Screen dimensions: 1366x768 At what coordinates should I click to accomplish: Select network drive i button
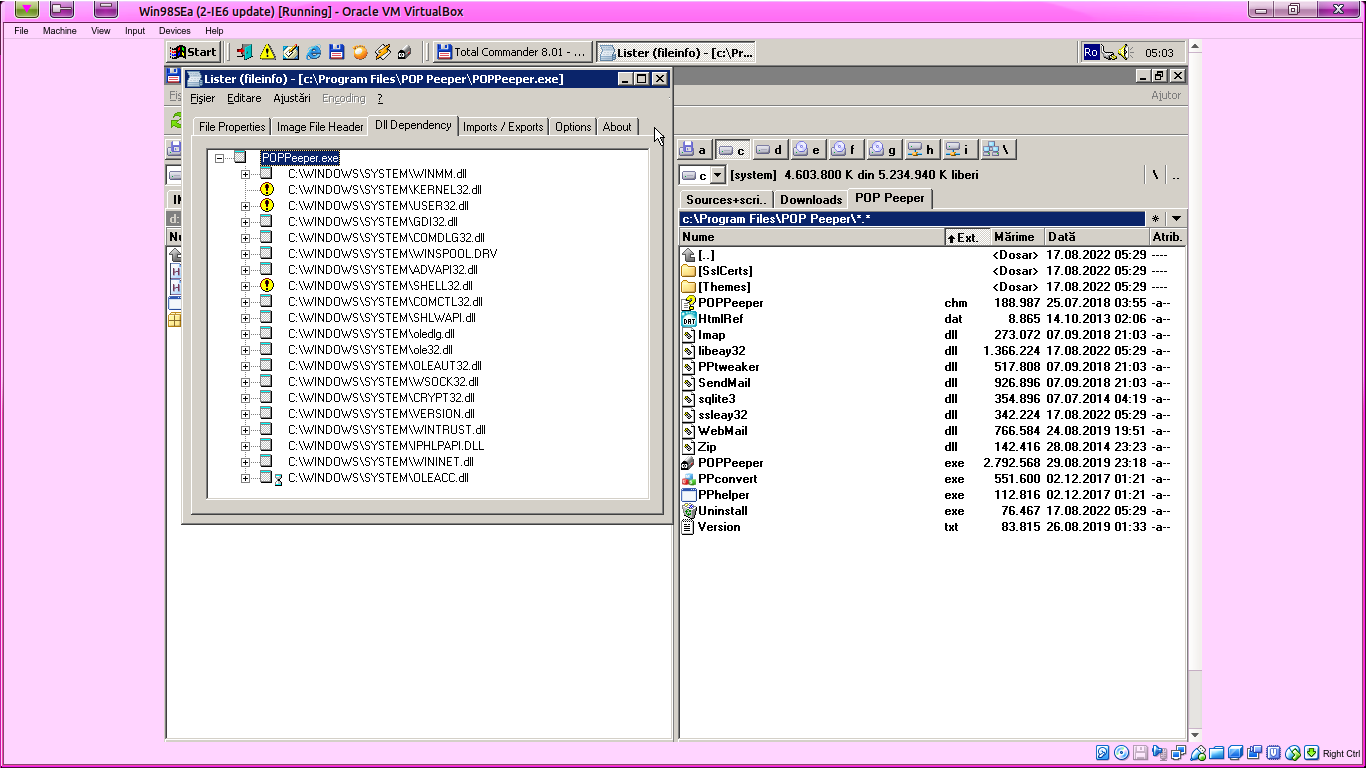click(x=959, y=150)
